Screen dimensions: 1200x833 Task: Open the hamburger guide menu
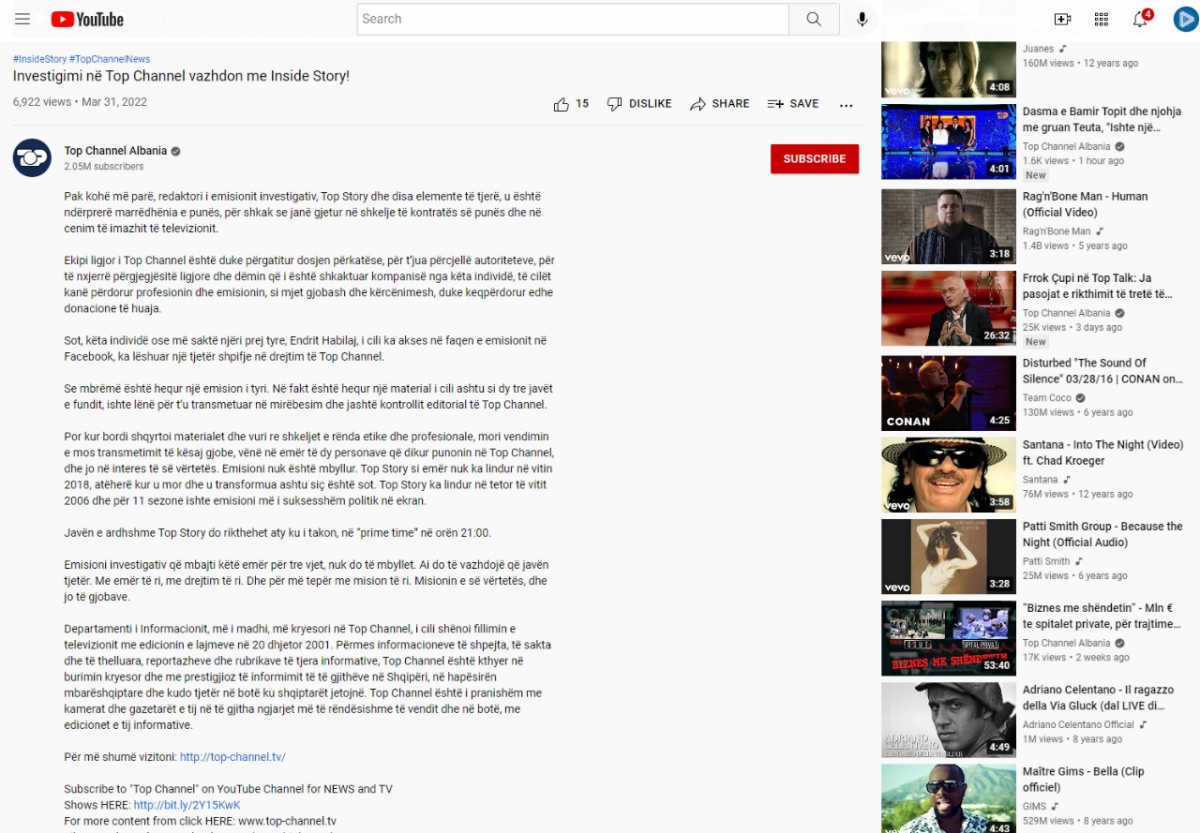pyautogui.click(x=23, y=19)
